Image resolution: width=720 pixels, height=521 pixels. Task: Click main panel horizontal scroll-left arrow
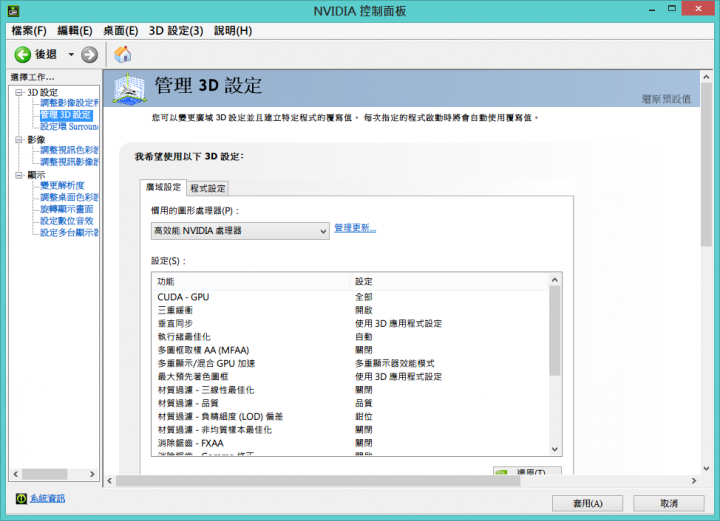pos(110,481)
